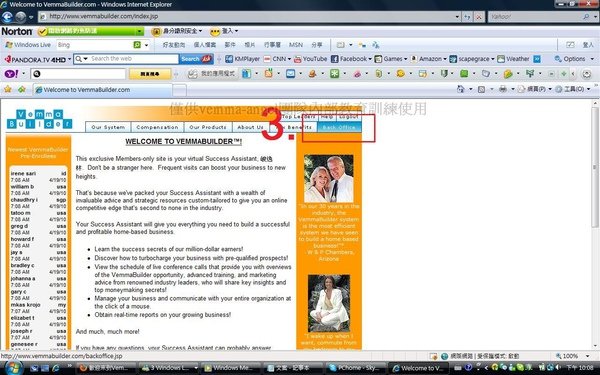Viewport: 600px width, 375px height.
Task: Click the Weather toolbar shortcut
Action: [514, 59]
